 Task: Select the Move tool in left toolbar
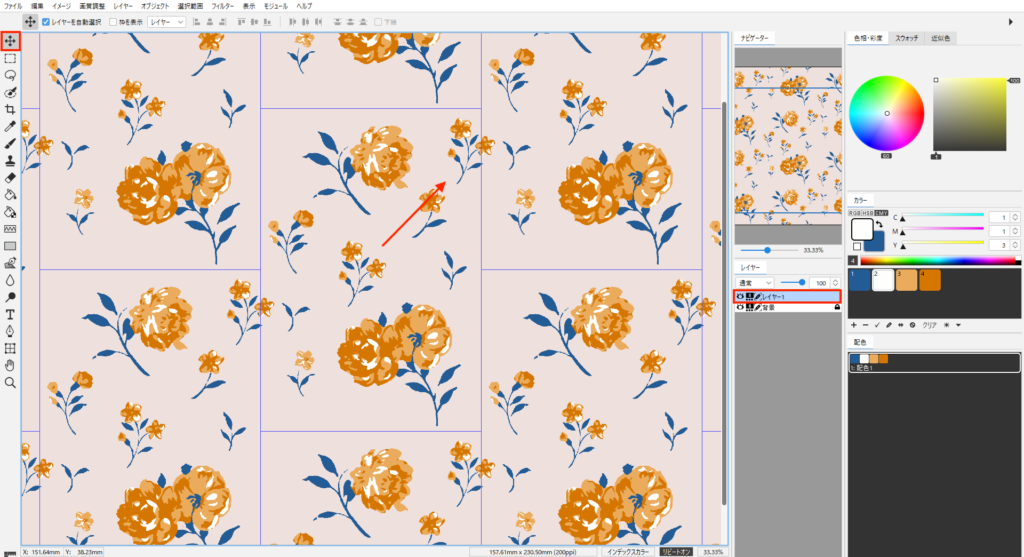(10, 41)
